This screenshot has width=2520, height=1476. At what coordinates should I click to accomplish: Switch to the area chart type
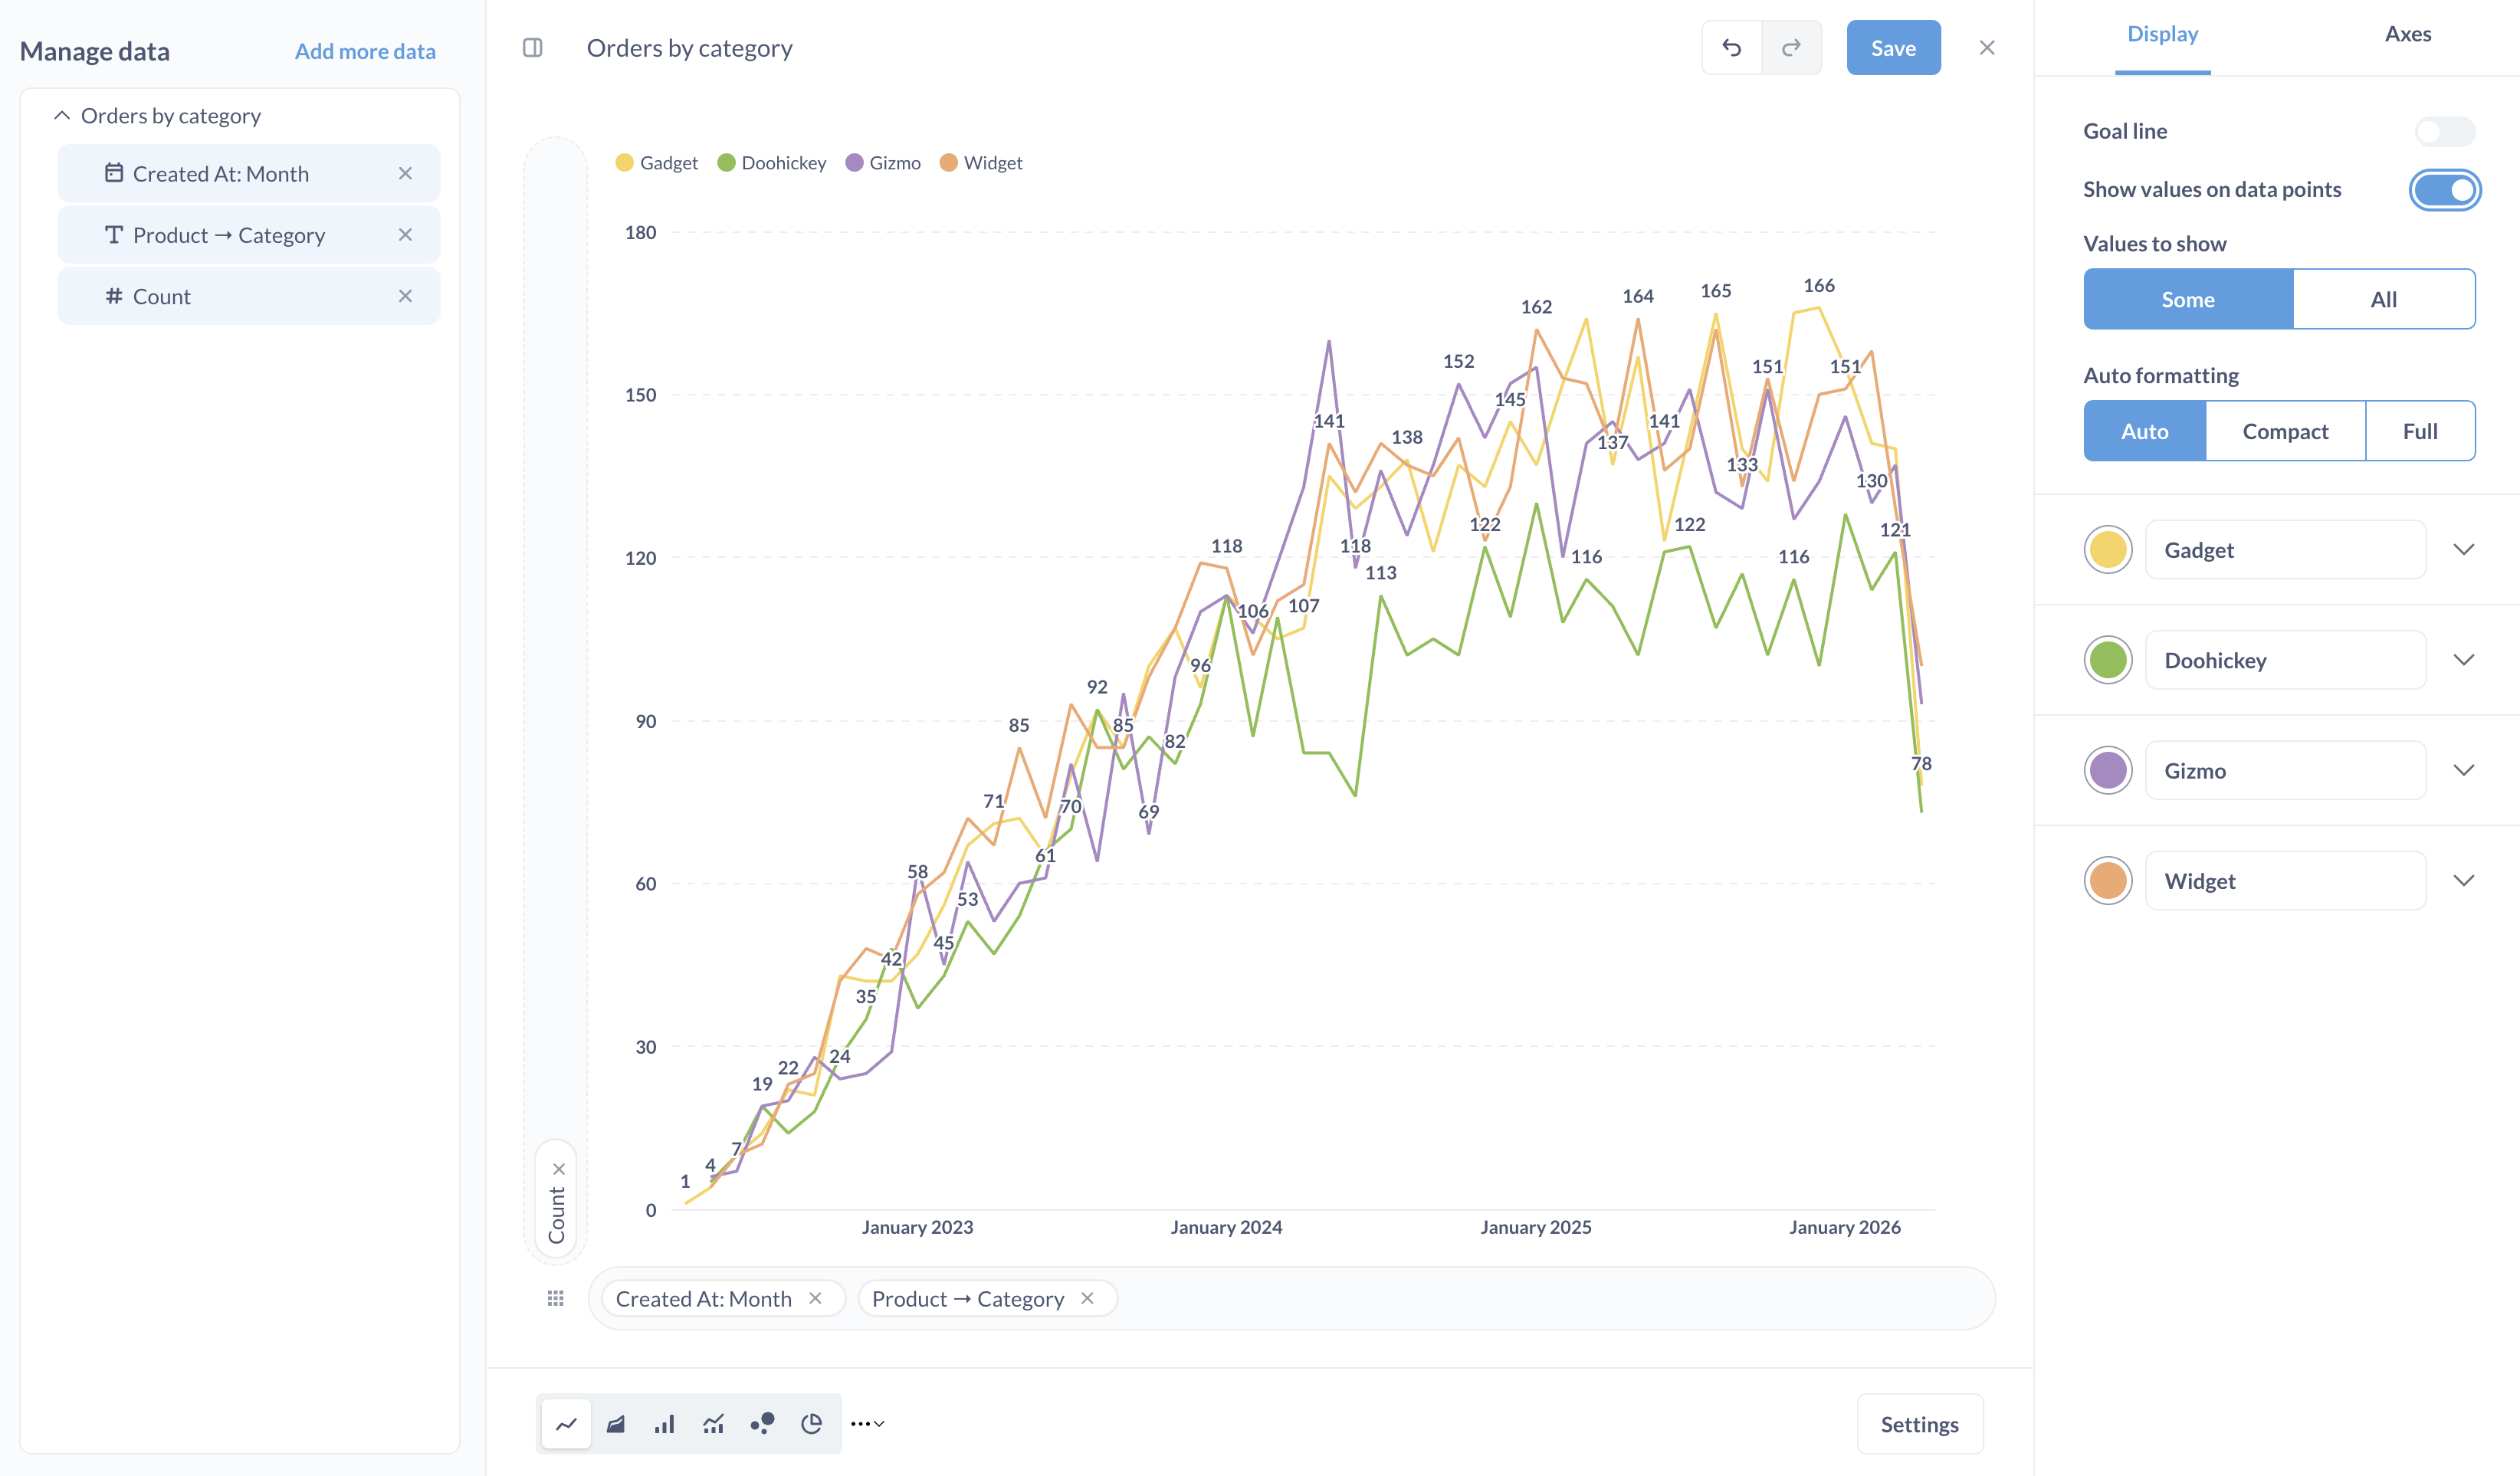point(616,1424)
